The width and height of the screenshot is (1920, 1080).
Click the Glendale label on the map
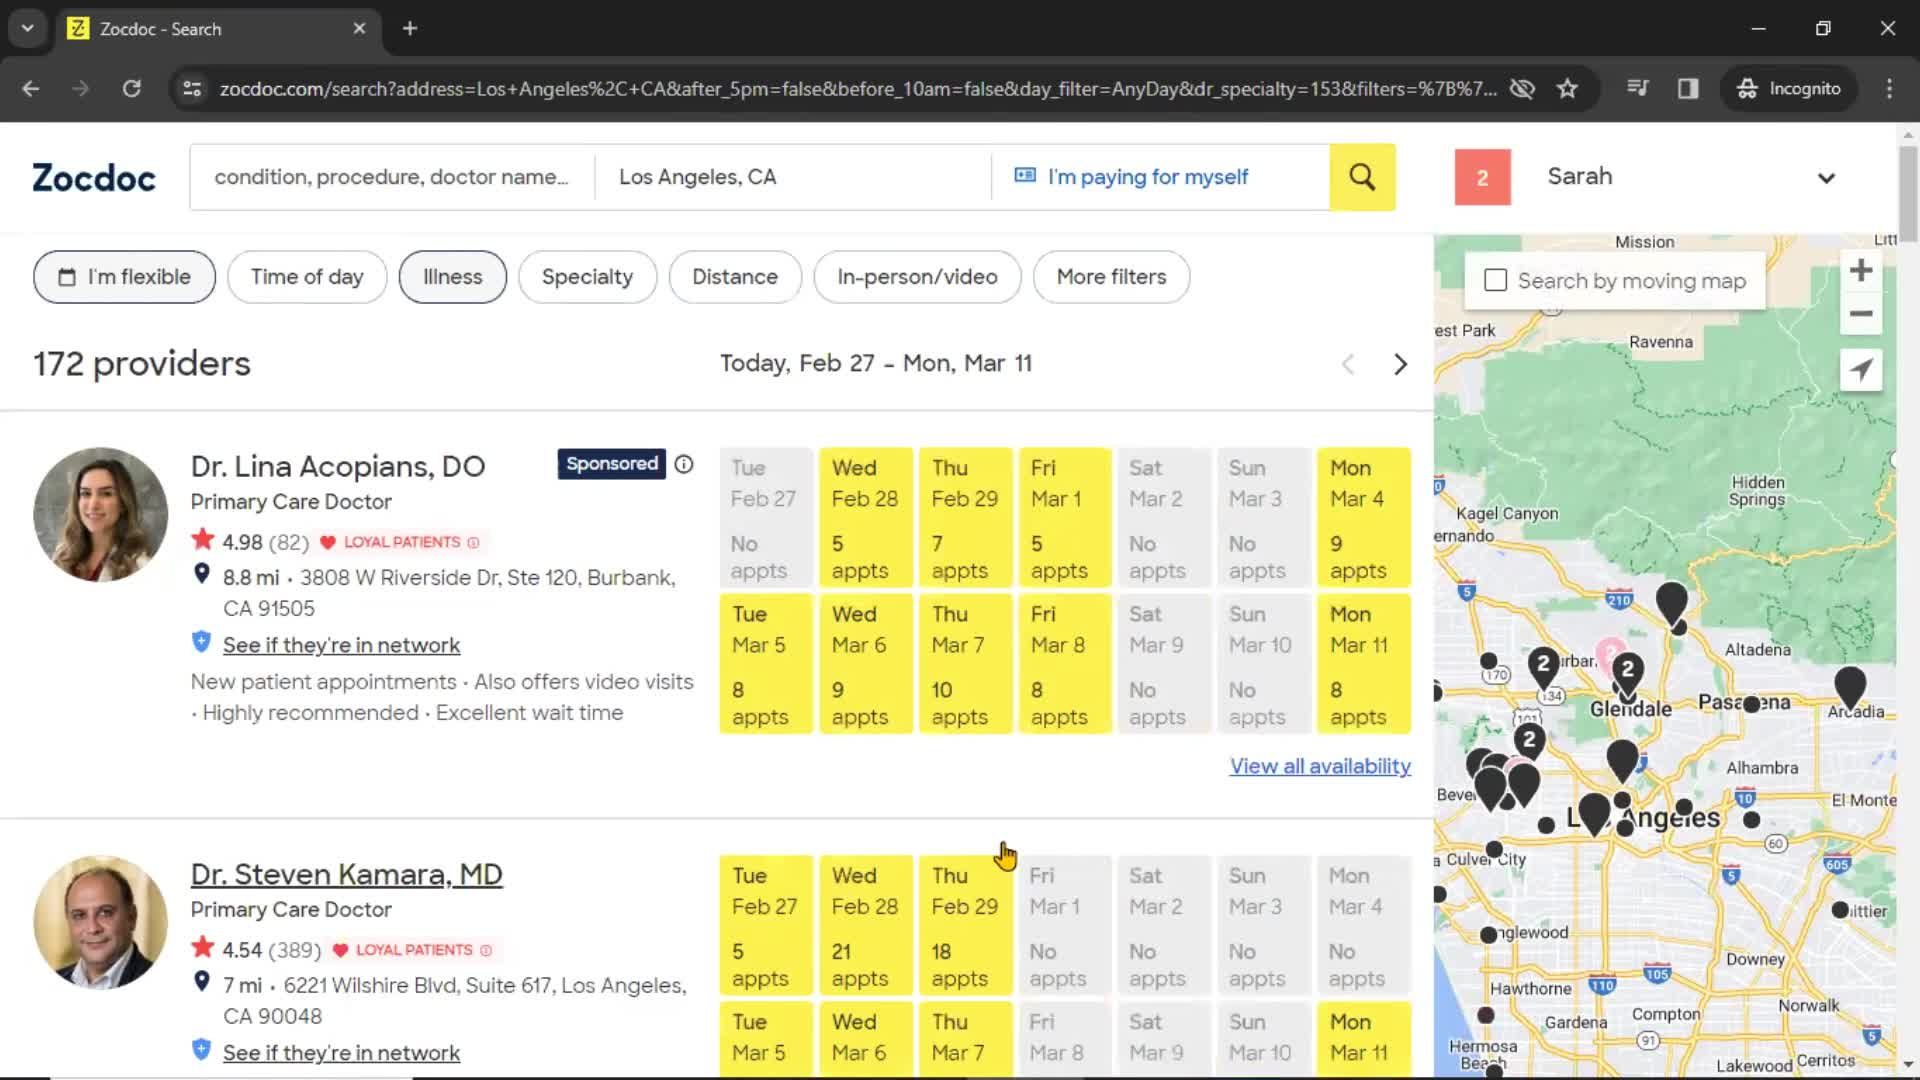point(1631,709)
